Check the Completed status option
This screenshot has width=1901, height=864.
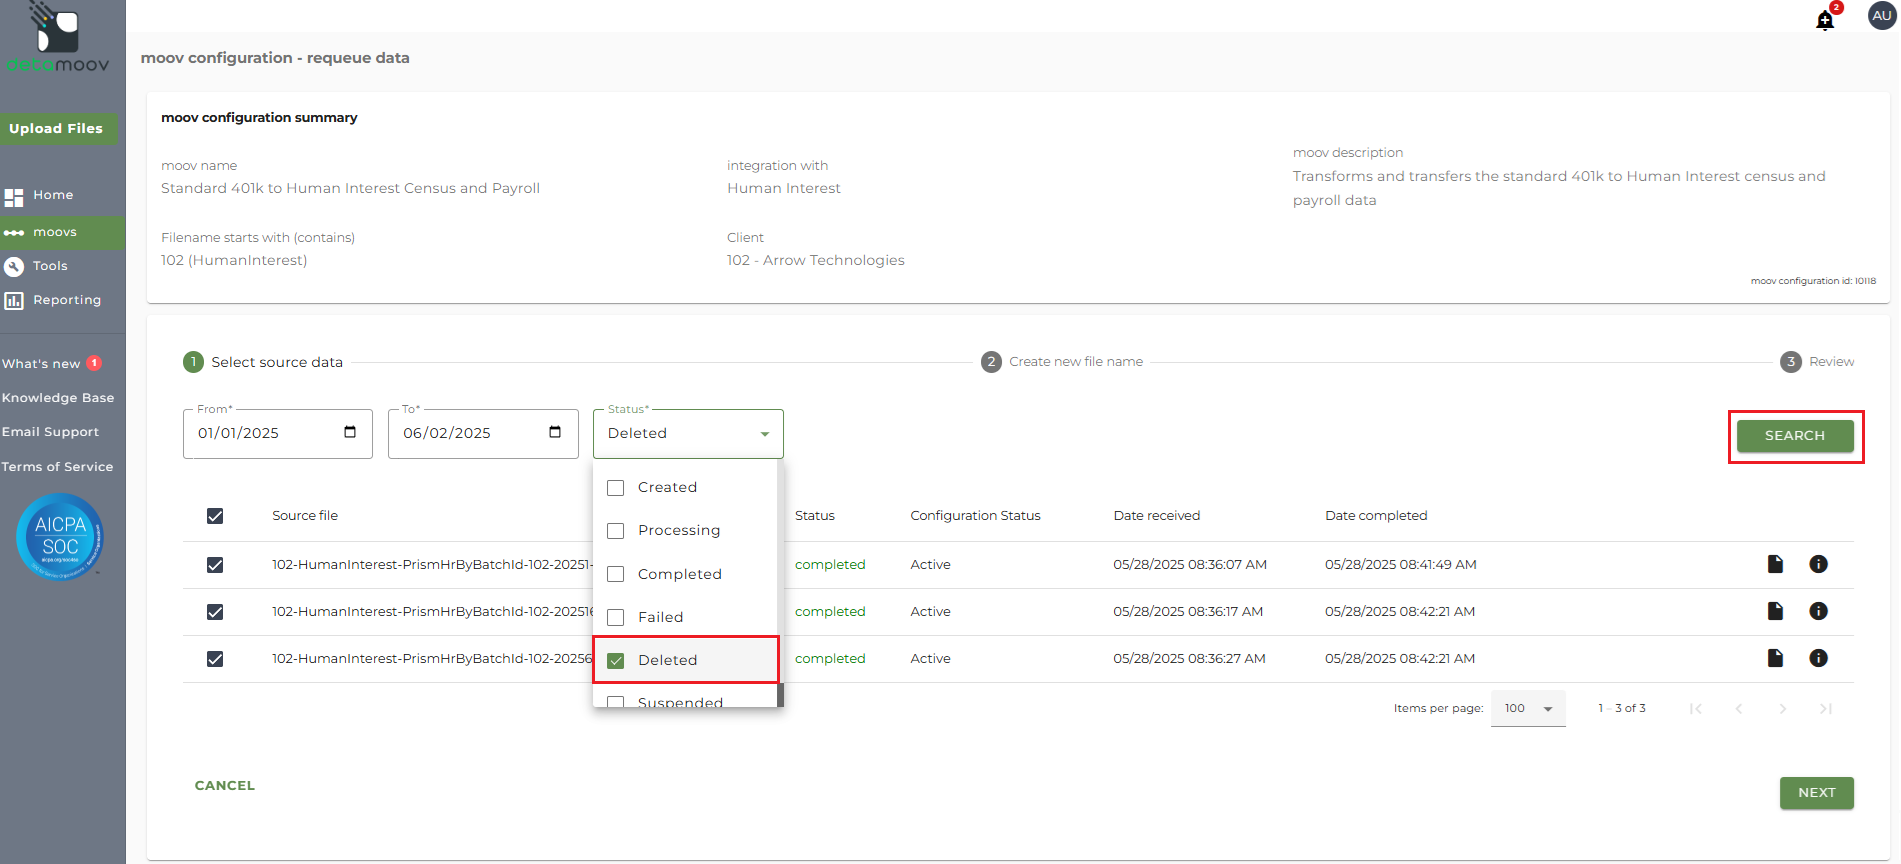coord(616,574)
